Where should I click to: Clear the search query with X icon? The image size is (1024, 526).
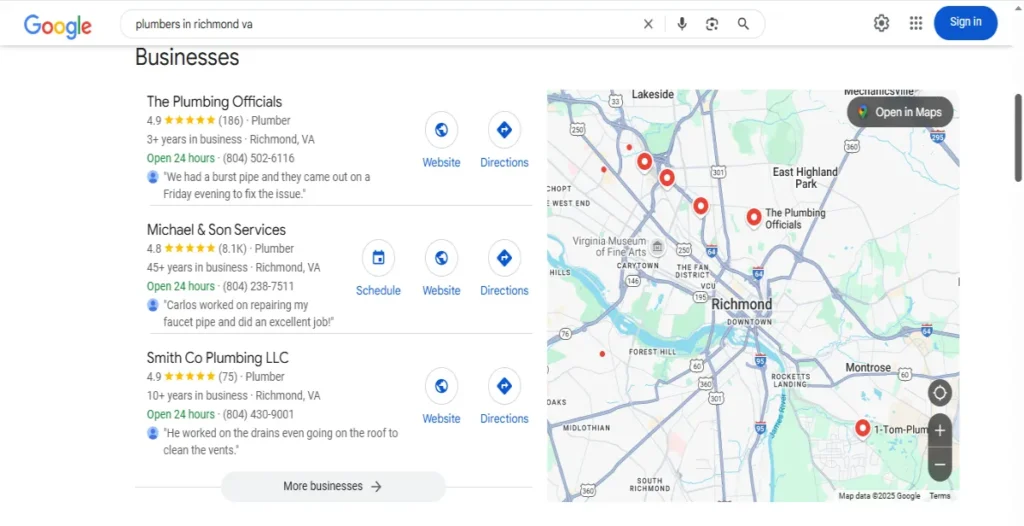pyautogui.click(x=648, y=24)
